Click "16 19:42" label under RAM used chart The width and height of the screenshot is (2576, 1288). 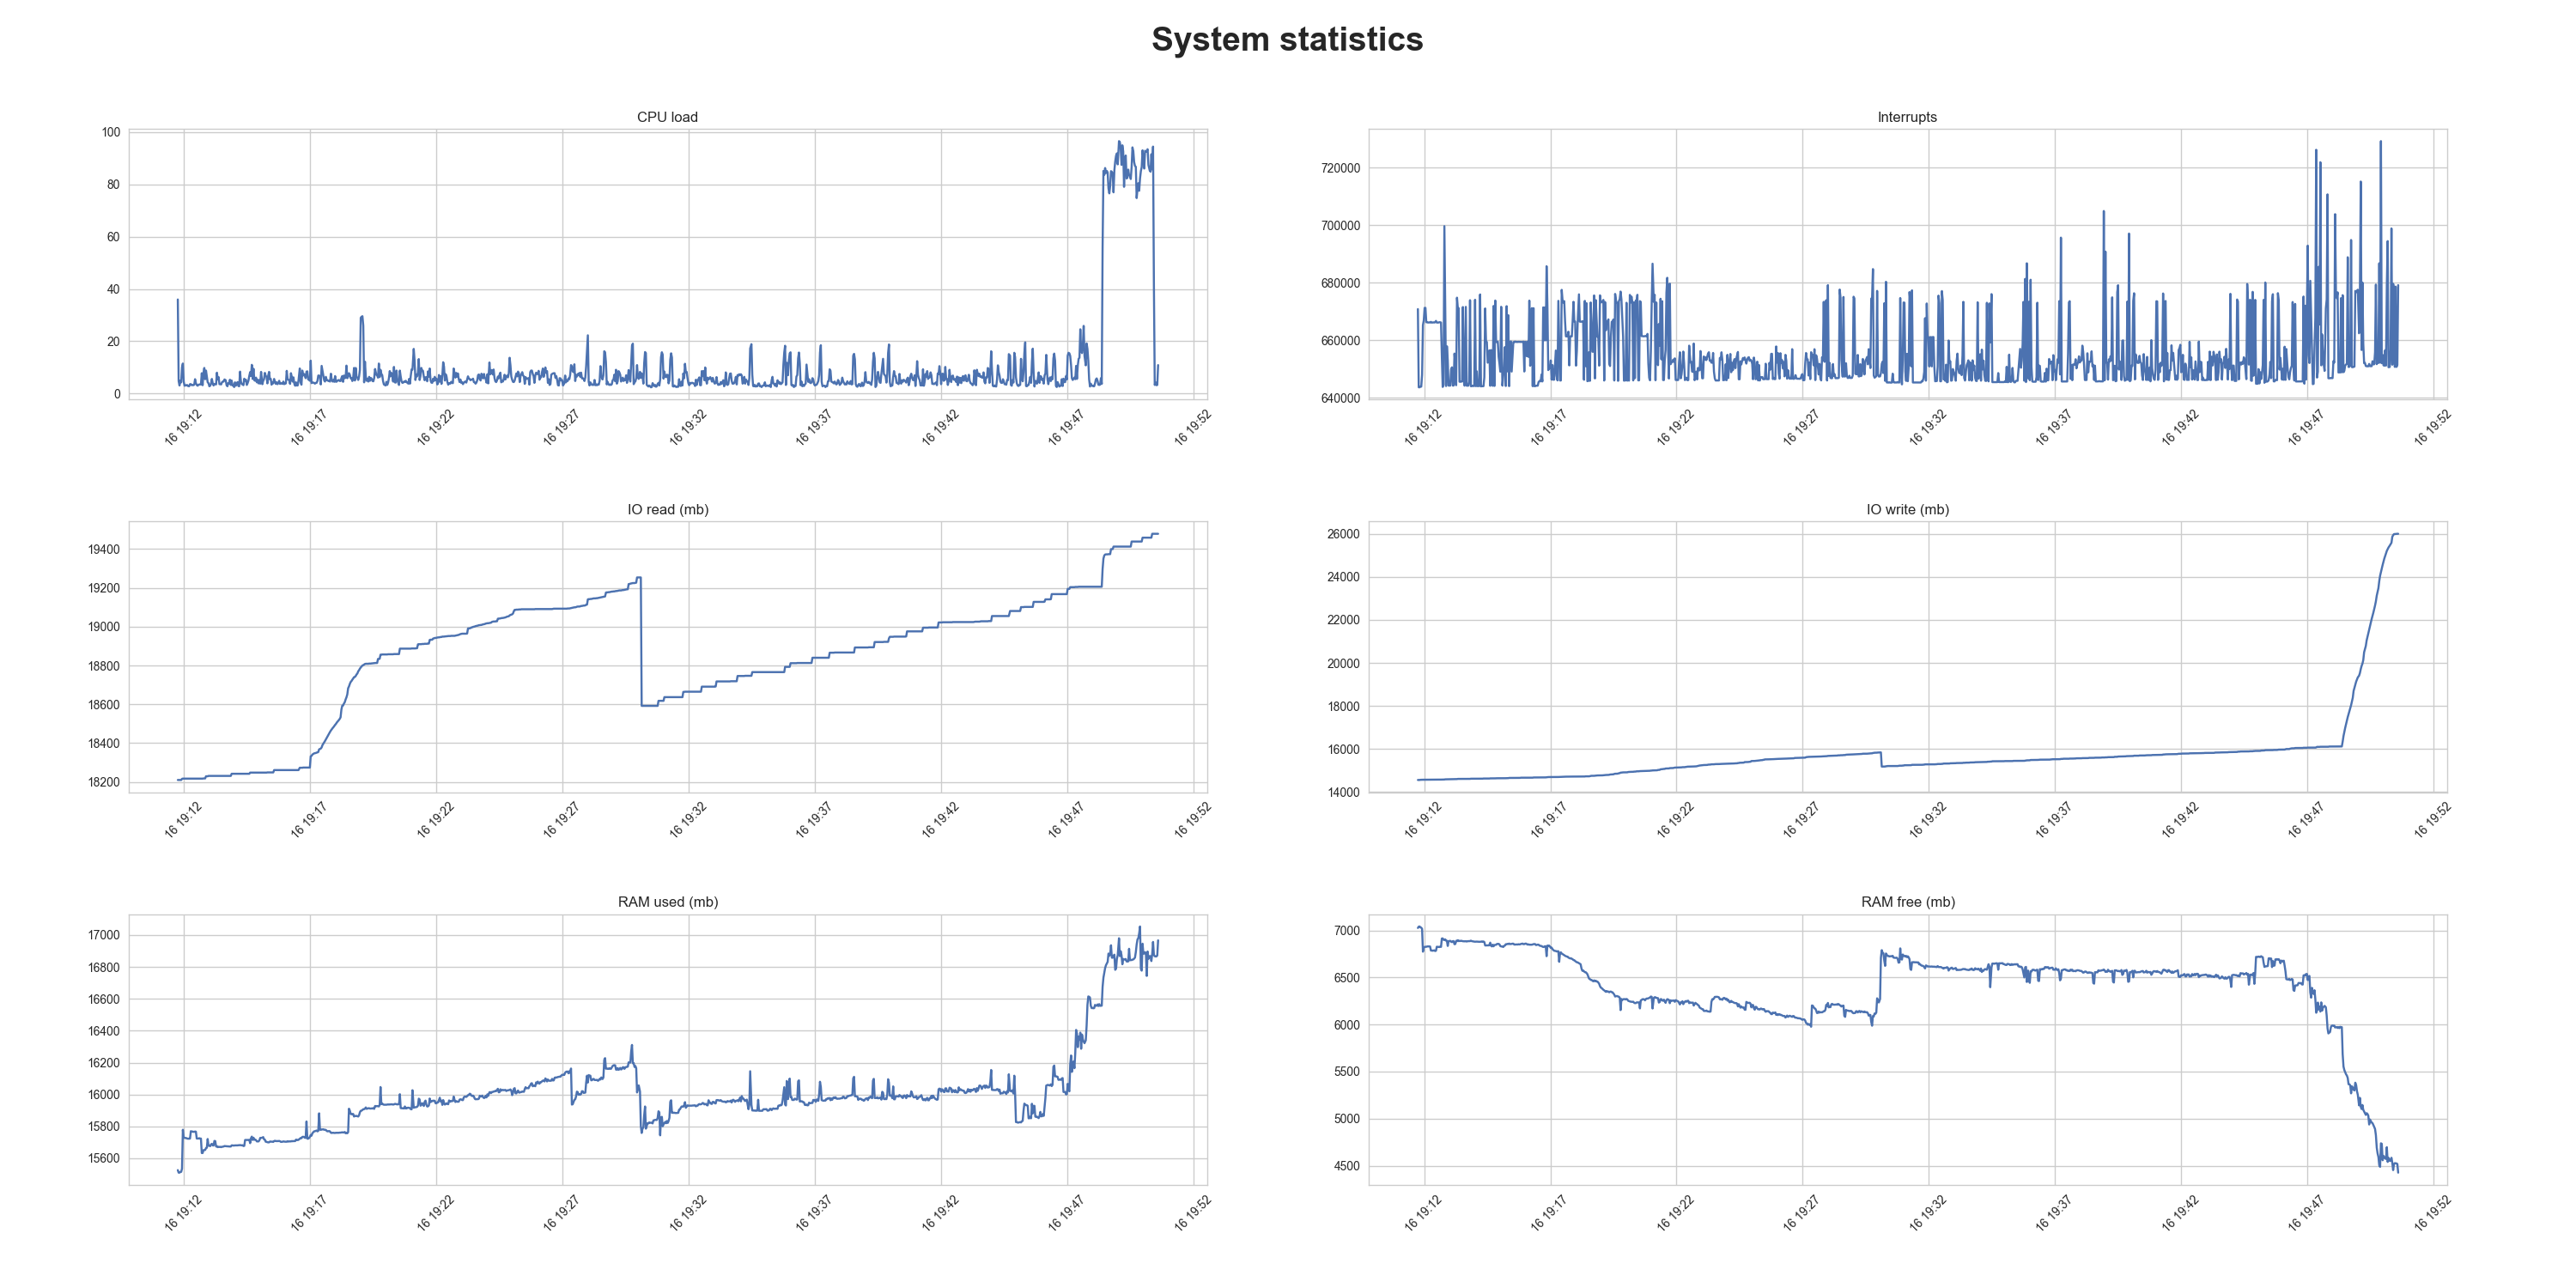pyautogui.click(x=940, y=1212)
